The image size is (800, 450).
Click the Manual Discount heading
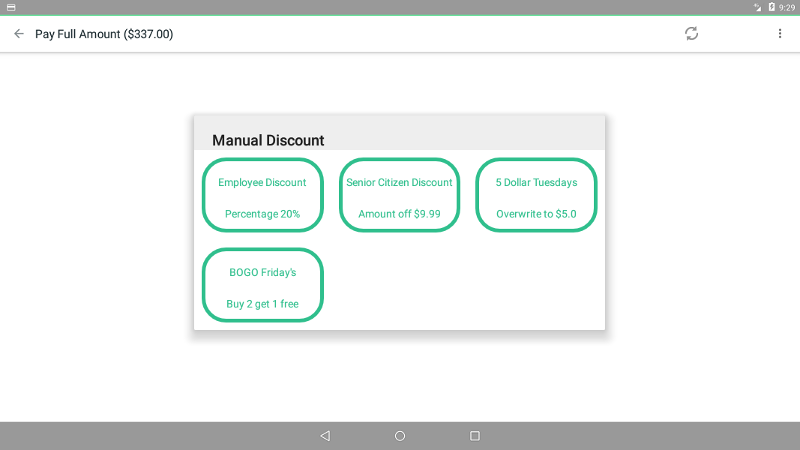[268, 140]
